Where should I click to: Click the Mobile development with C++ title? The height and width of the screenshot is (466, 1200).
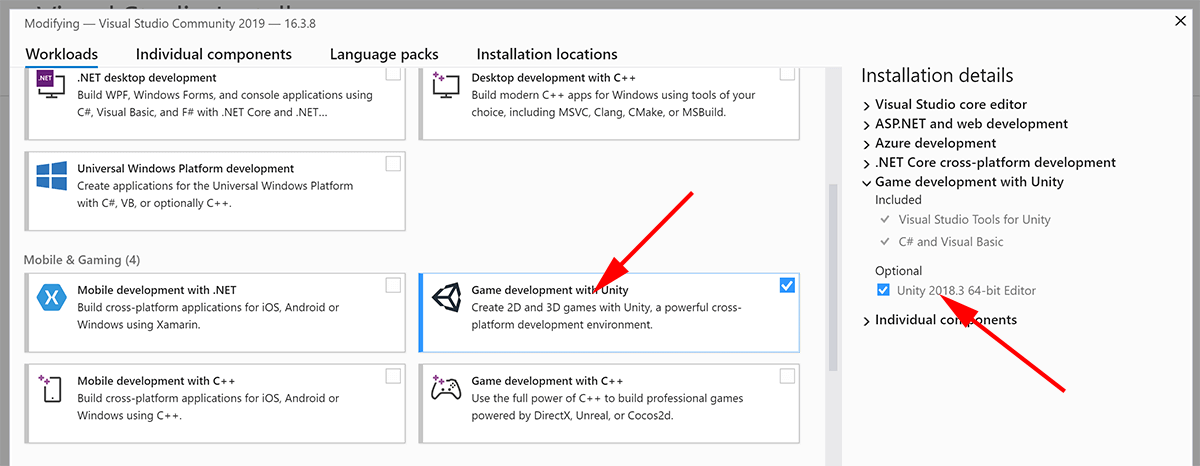(156, 381)
